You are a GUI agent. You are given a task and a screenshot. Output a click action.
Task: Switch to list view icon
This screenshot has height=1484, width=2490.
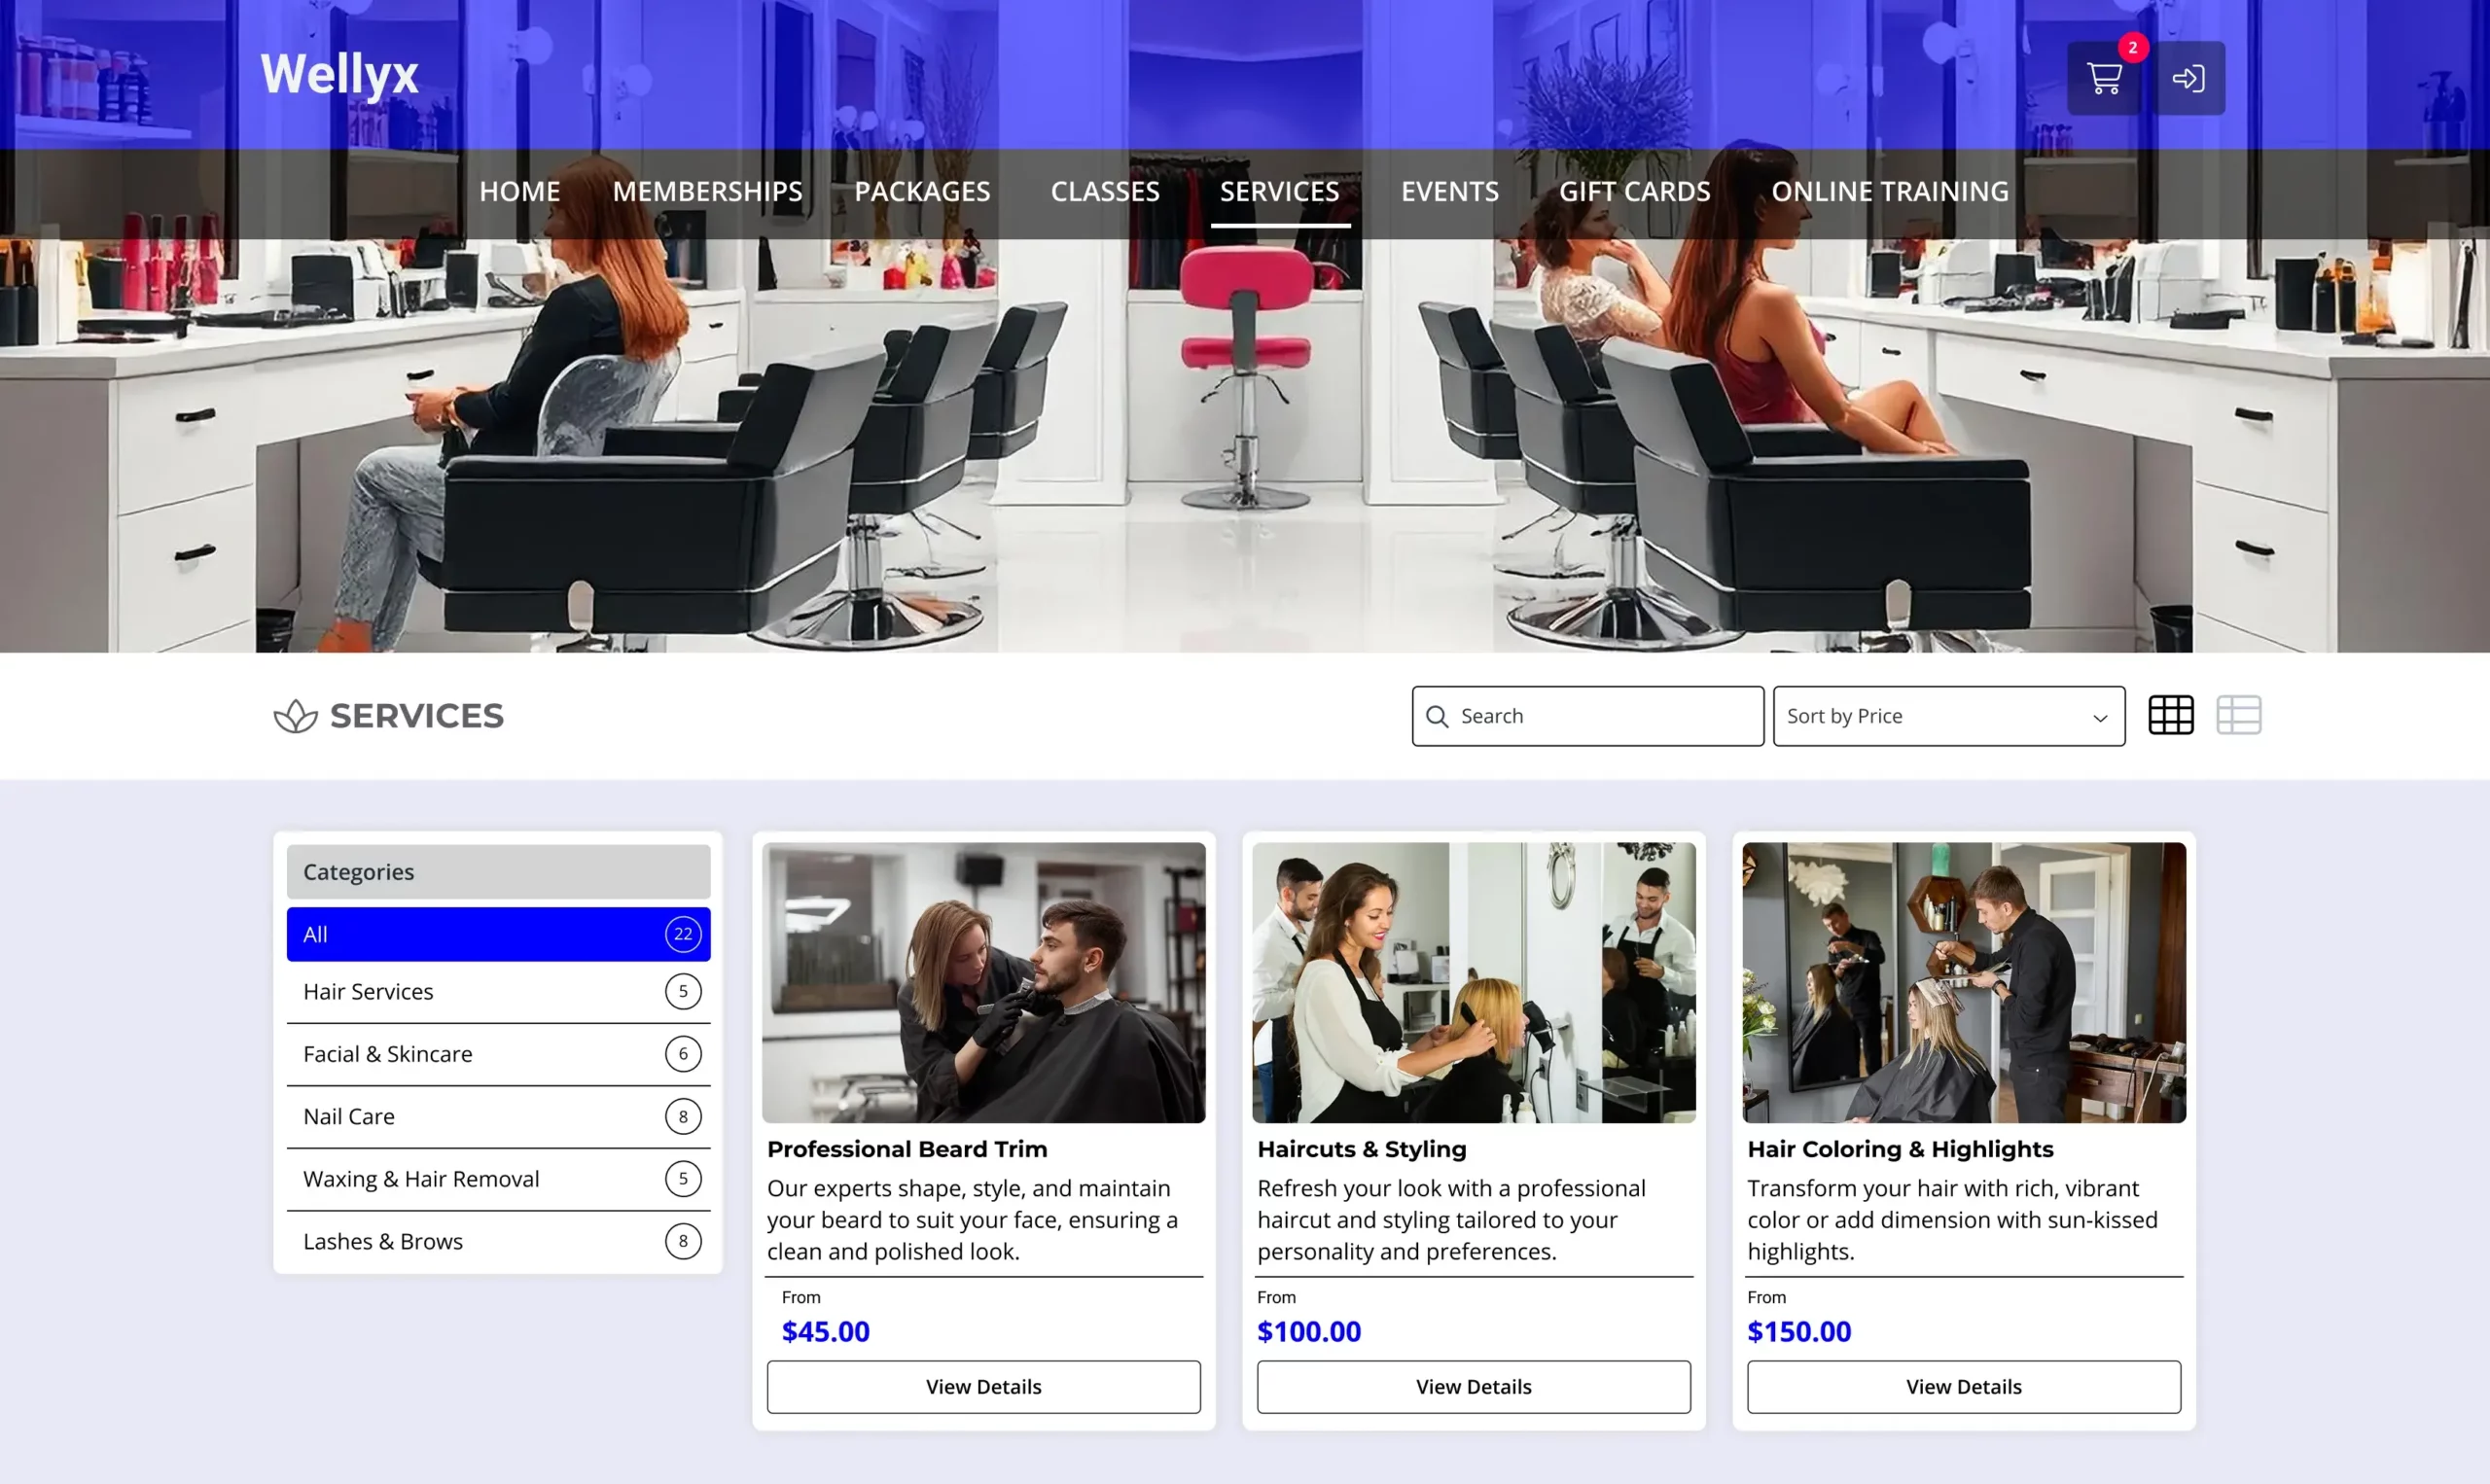point(2239,716)
